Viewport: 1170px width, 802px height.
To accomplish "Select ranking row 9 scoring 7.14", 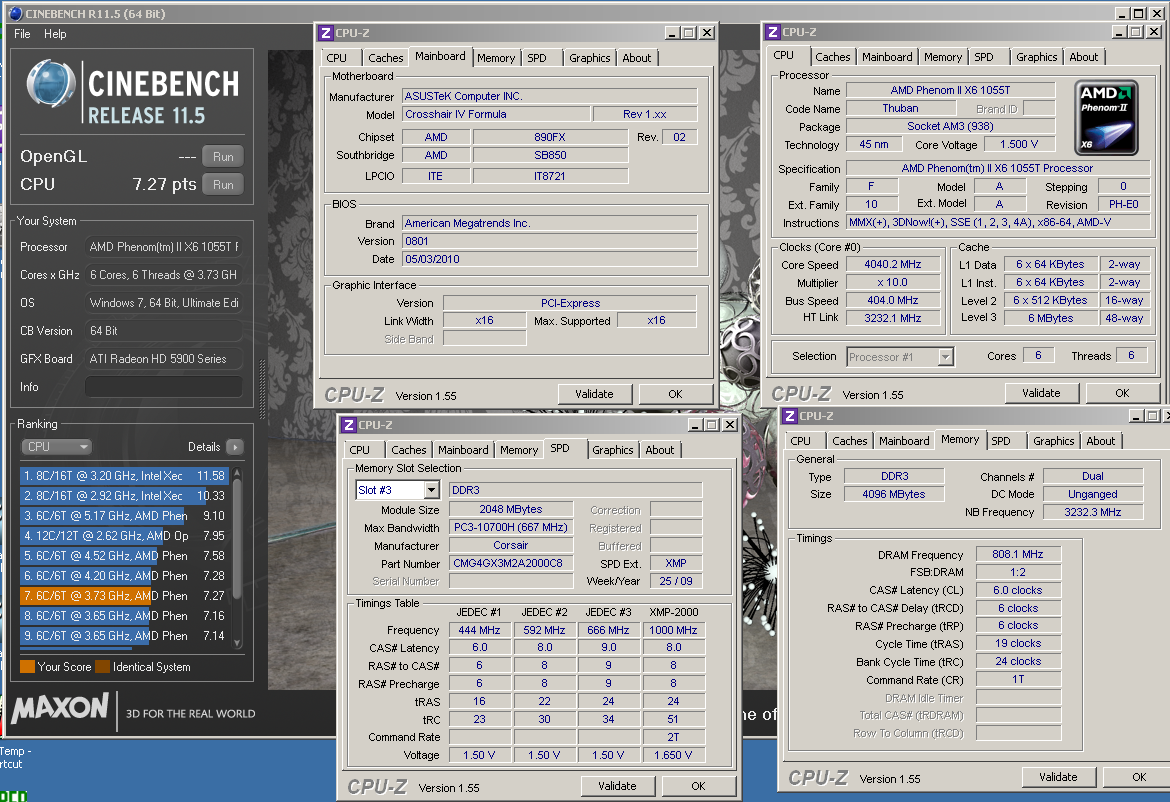I will coord(124,636).
